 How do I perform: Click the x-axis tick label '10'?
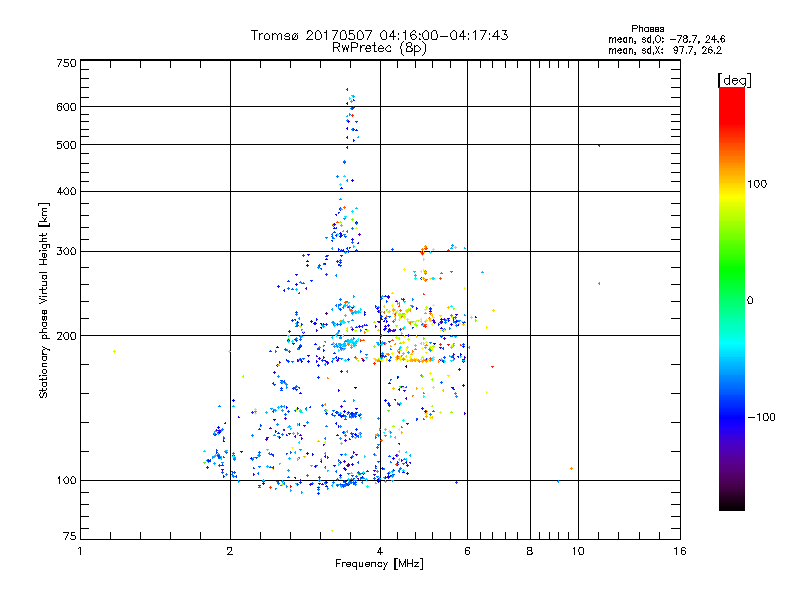[578, 551]
